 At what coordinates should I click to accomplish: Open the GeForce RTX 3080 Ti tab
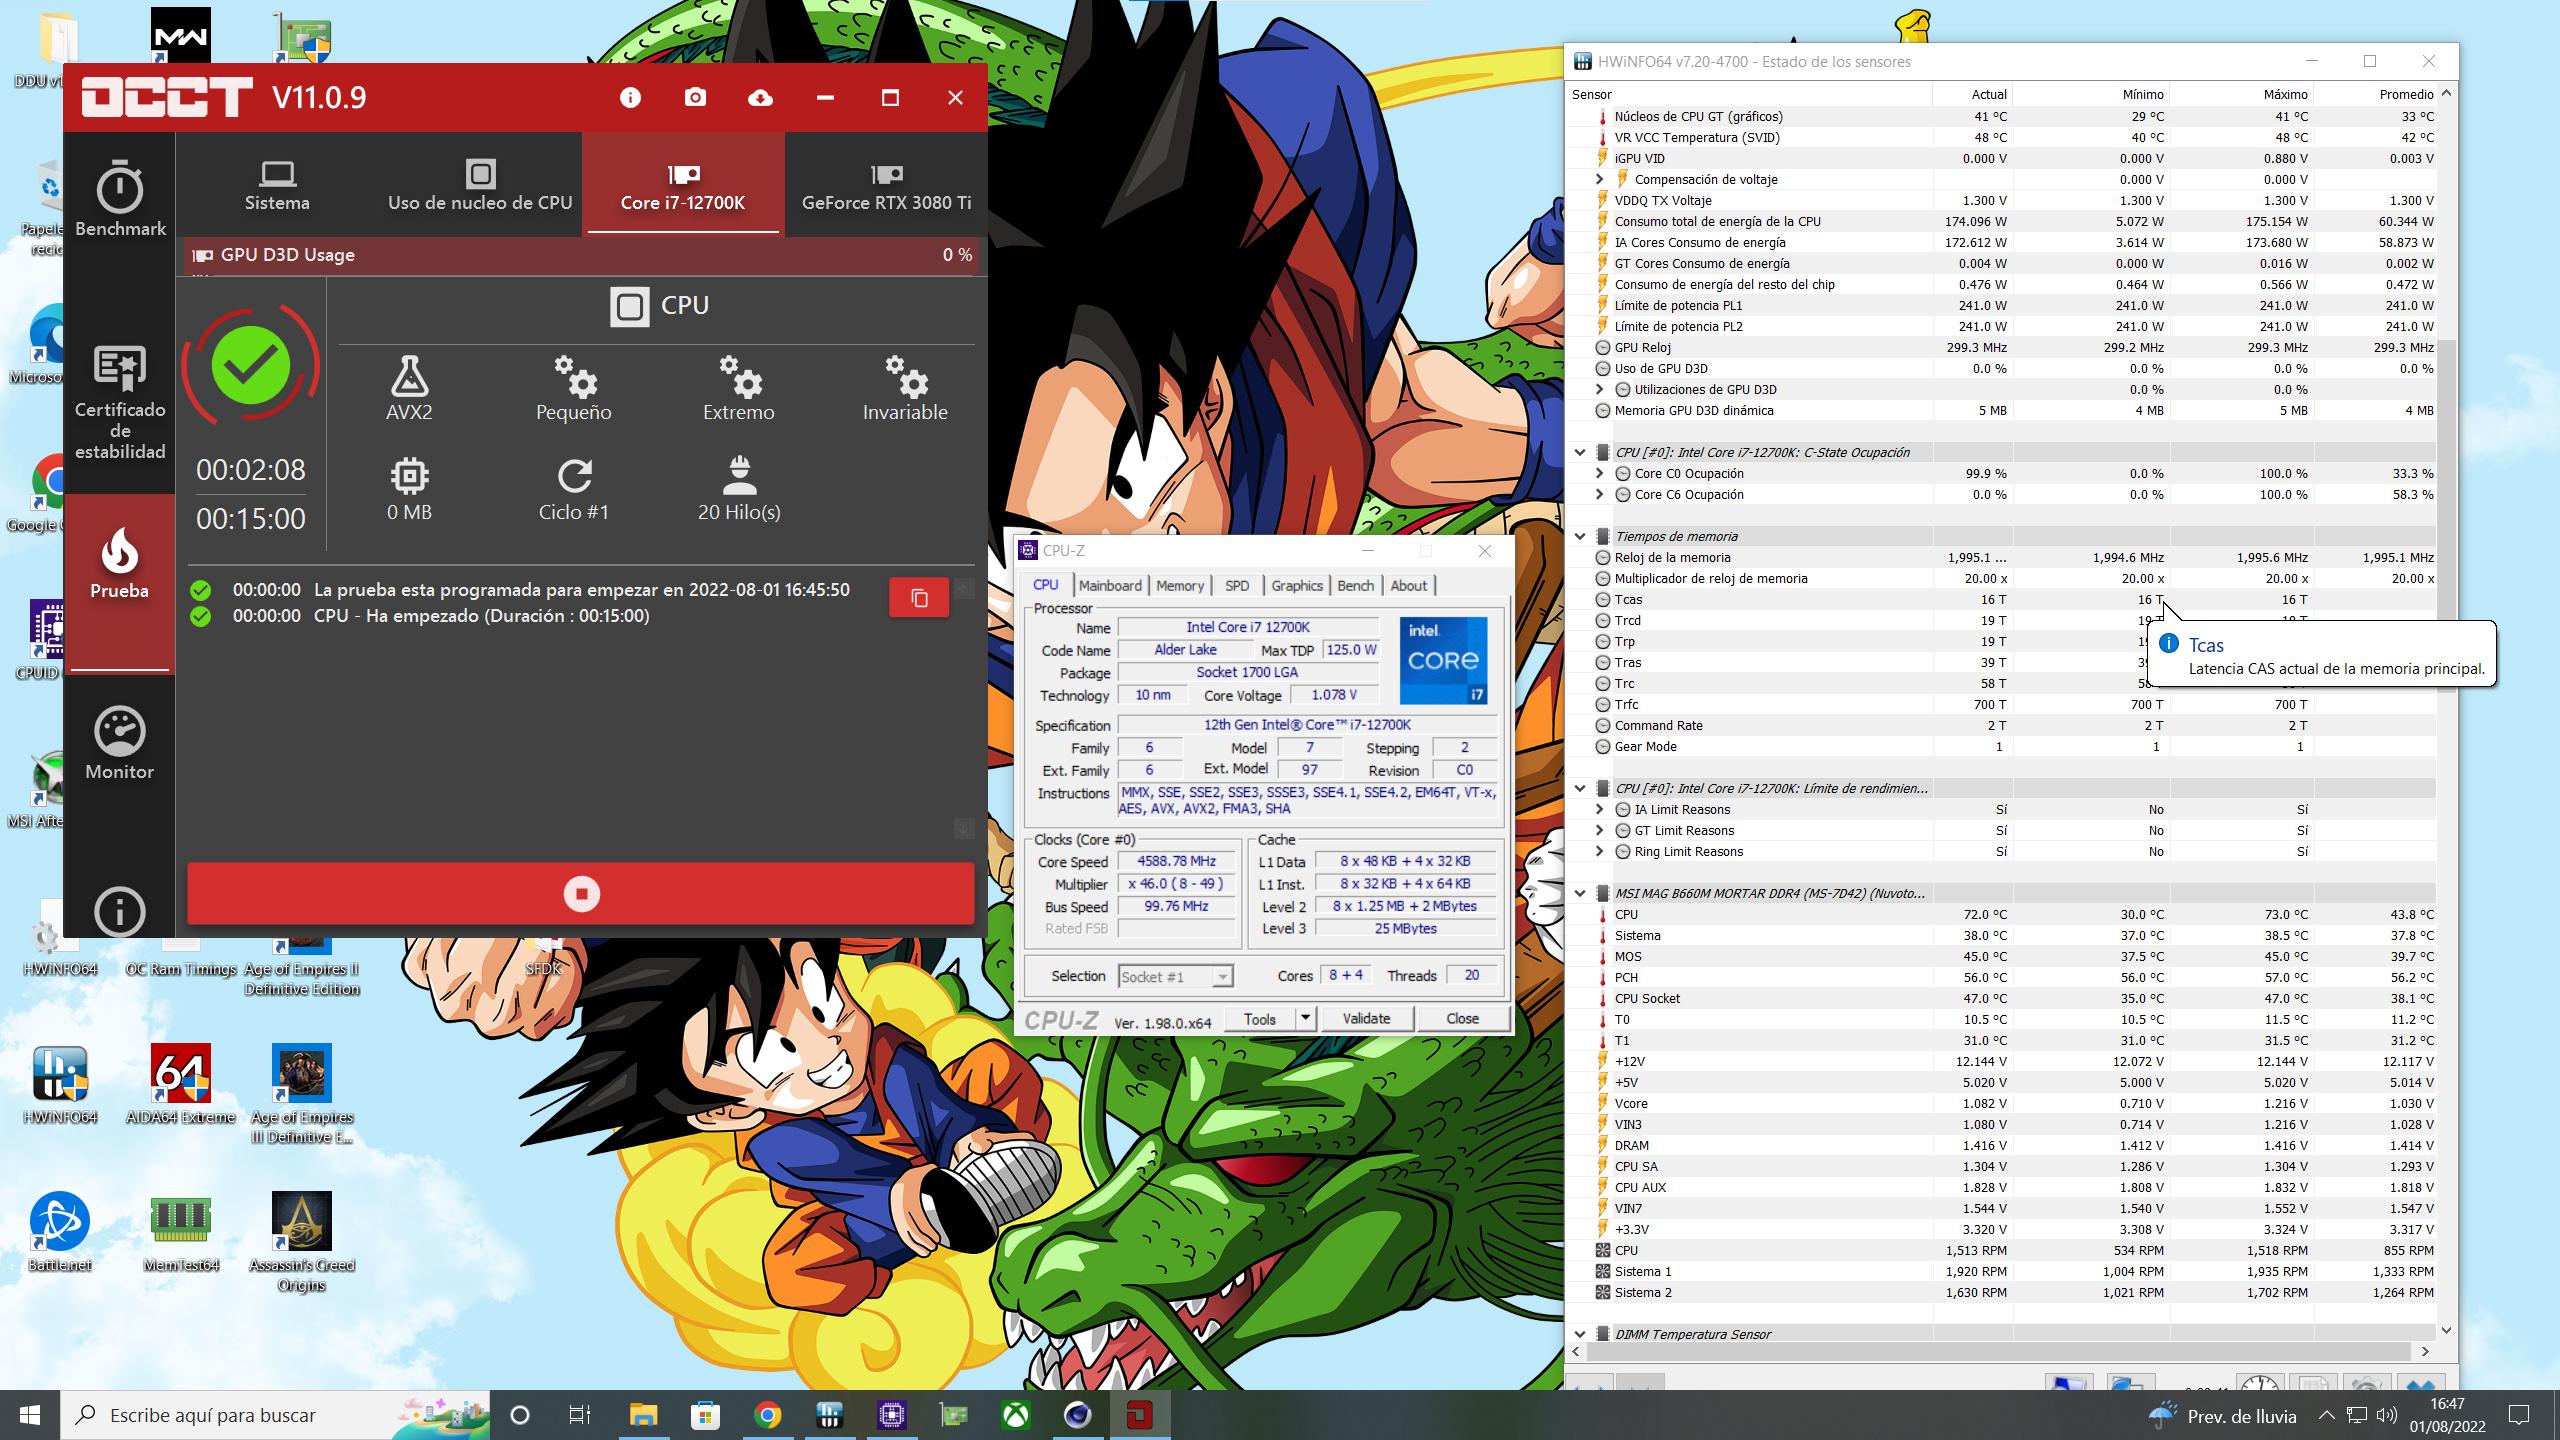coord(886,186)
